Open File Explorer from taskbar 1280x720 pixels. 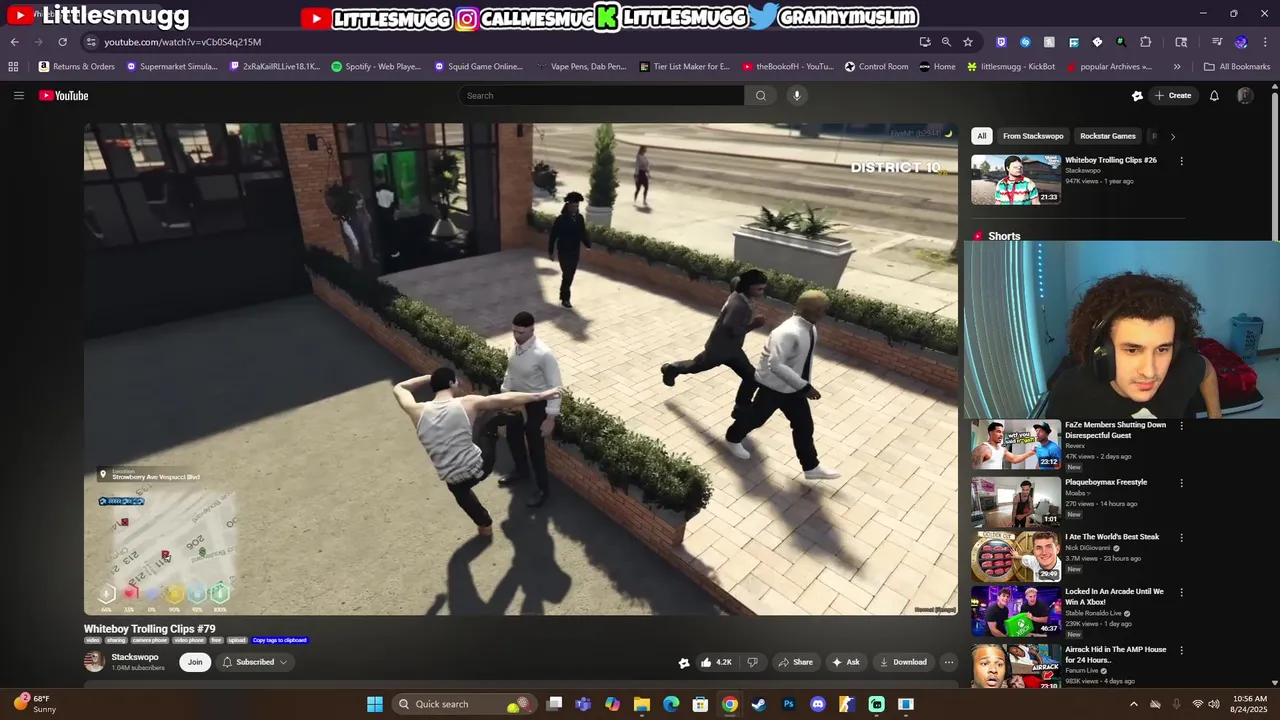642,704
